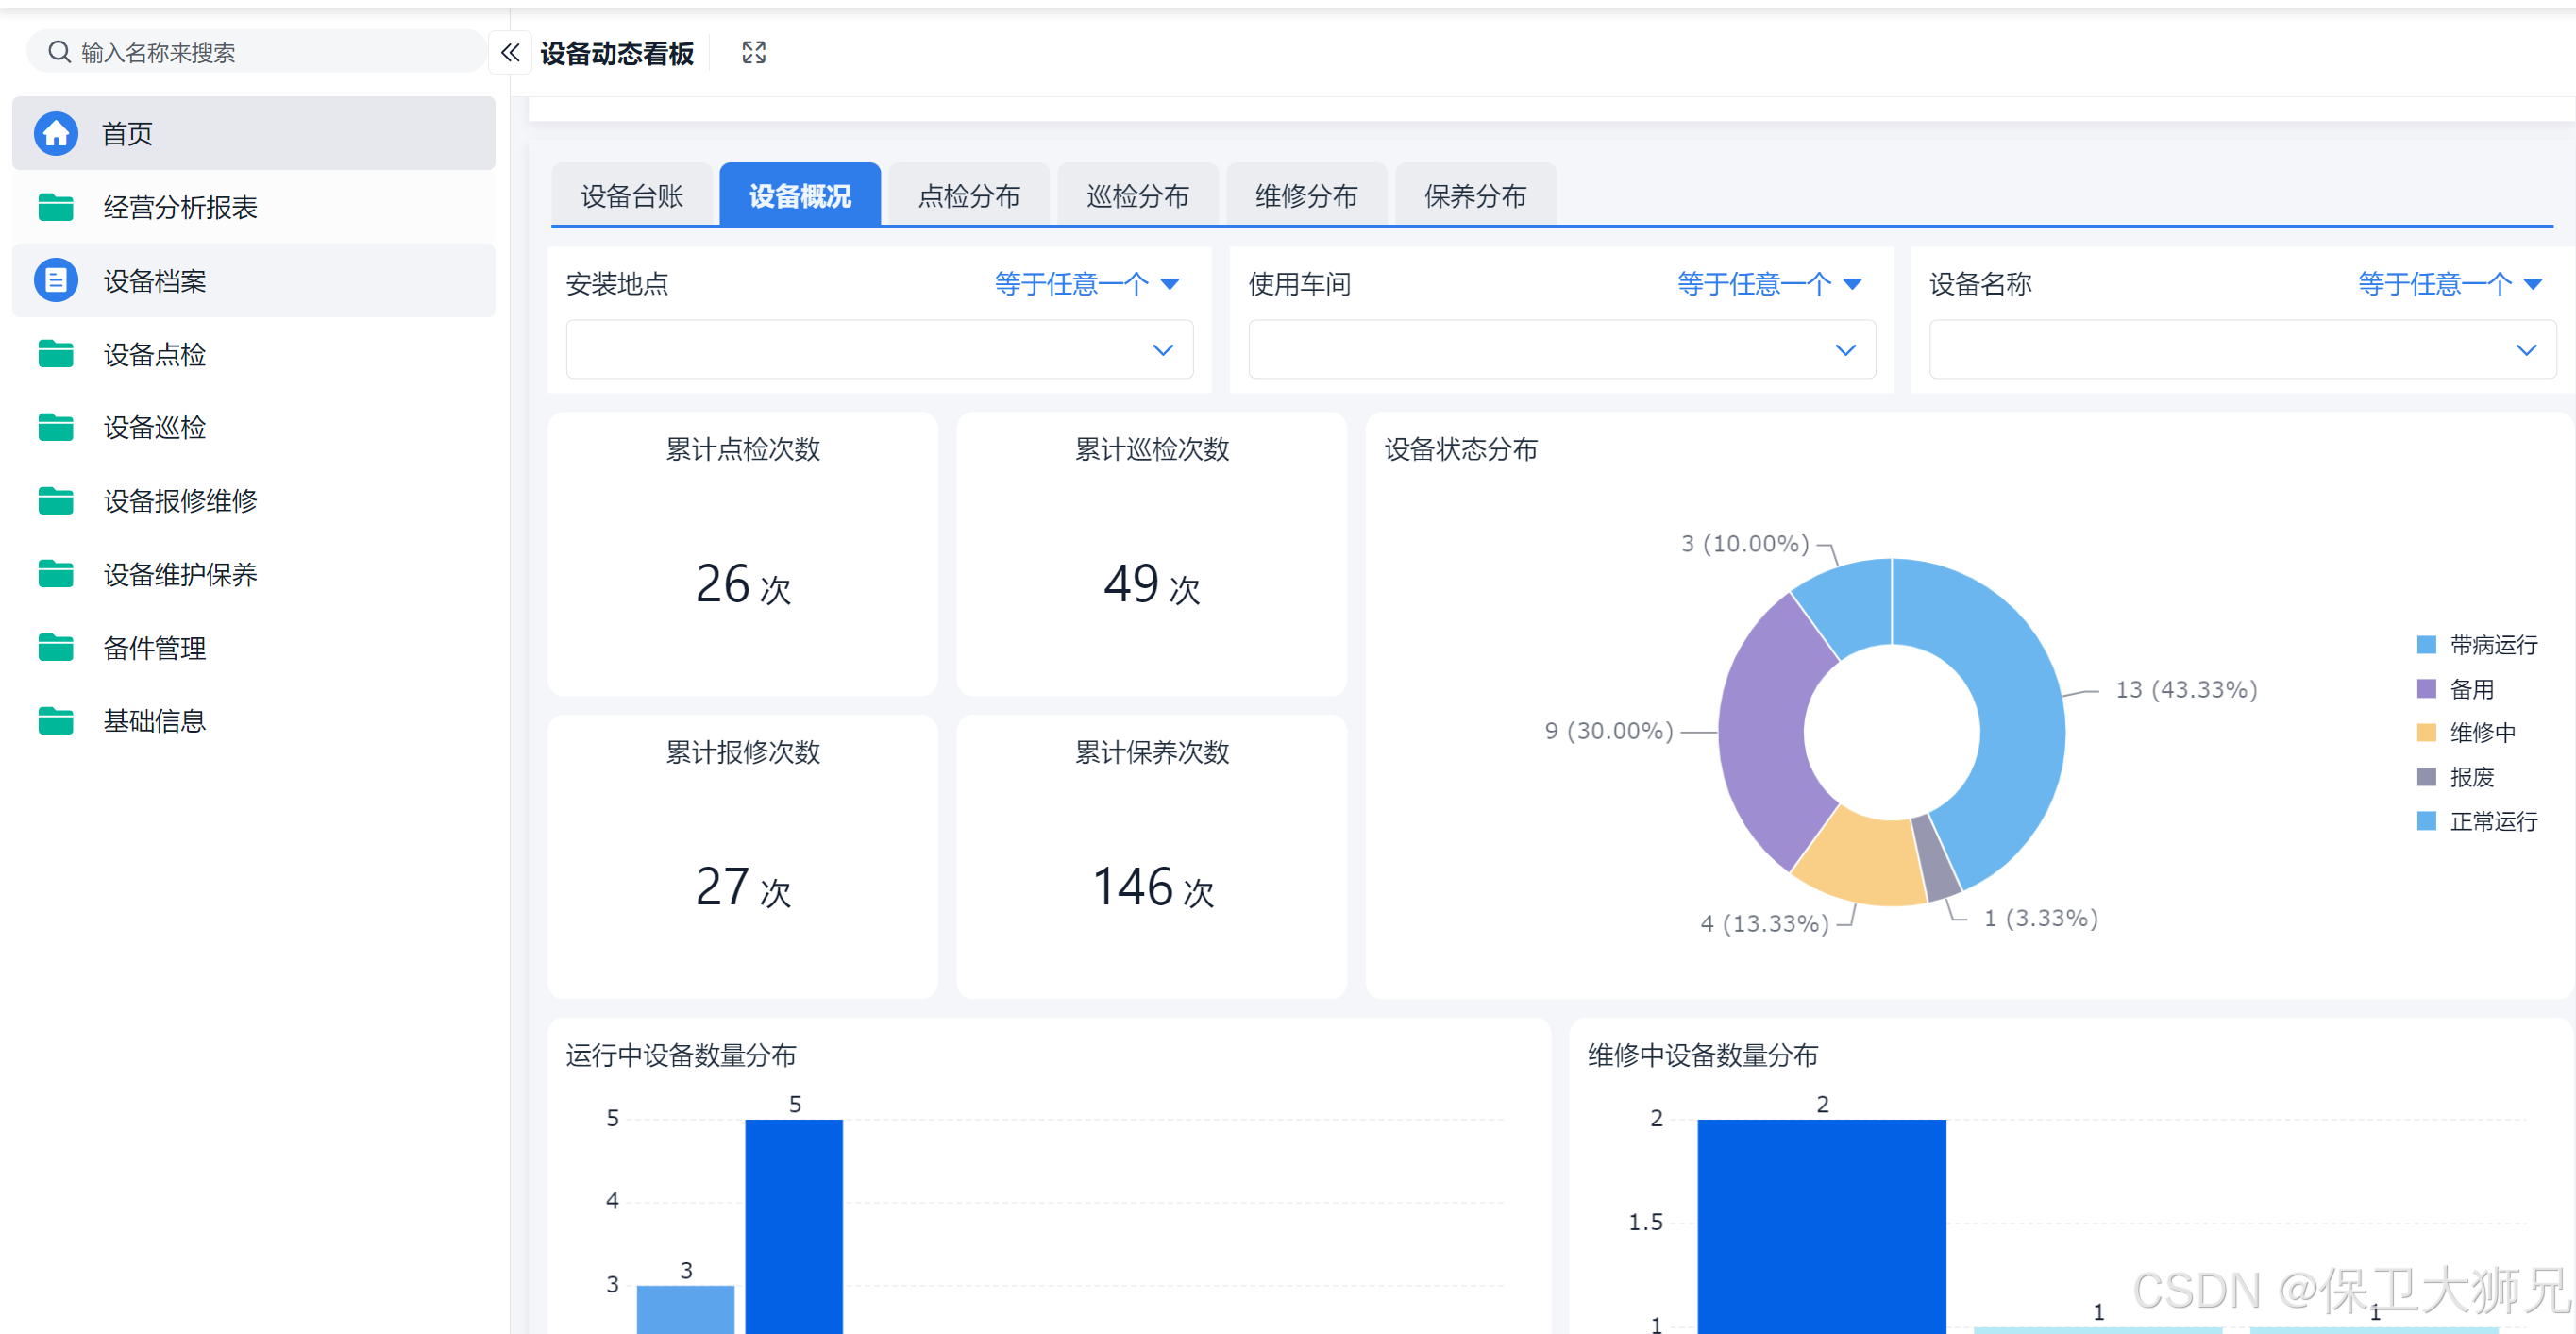Toggle 备用 legend item in pie chart
This screenshot has width=2576, height=1334.
(2470, 689)
